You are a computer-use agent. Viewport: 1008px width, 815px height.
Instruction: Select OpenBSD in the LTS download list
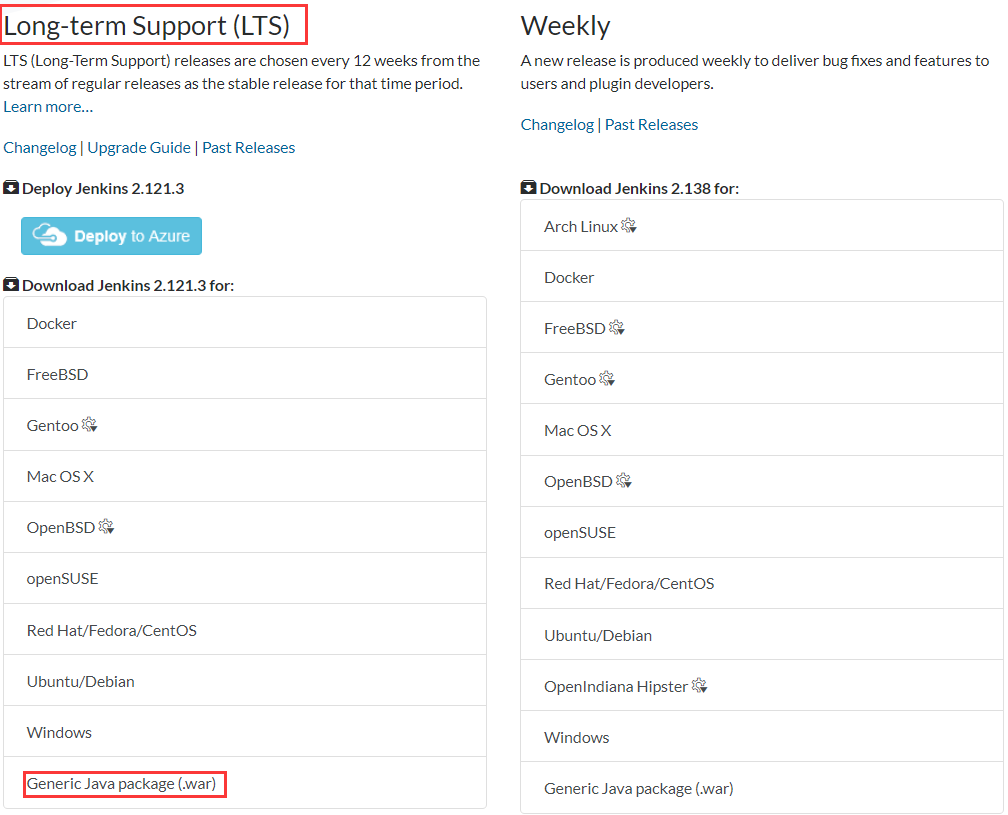[x=244, y=527]
